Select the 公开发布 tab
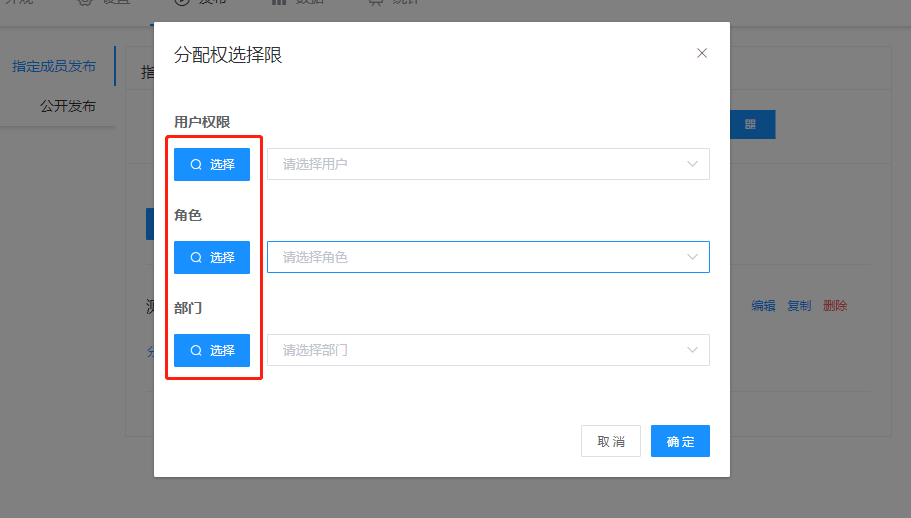This screenshot has height=518, width=911. pos(68,106)
